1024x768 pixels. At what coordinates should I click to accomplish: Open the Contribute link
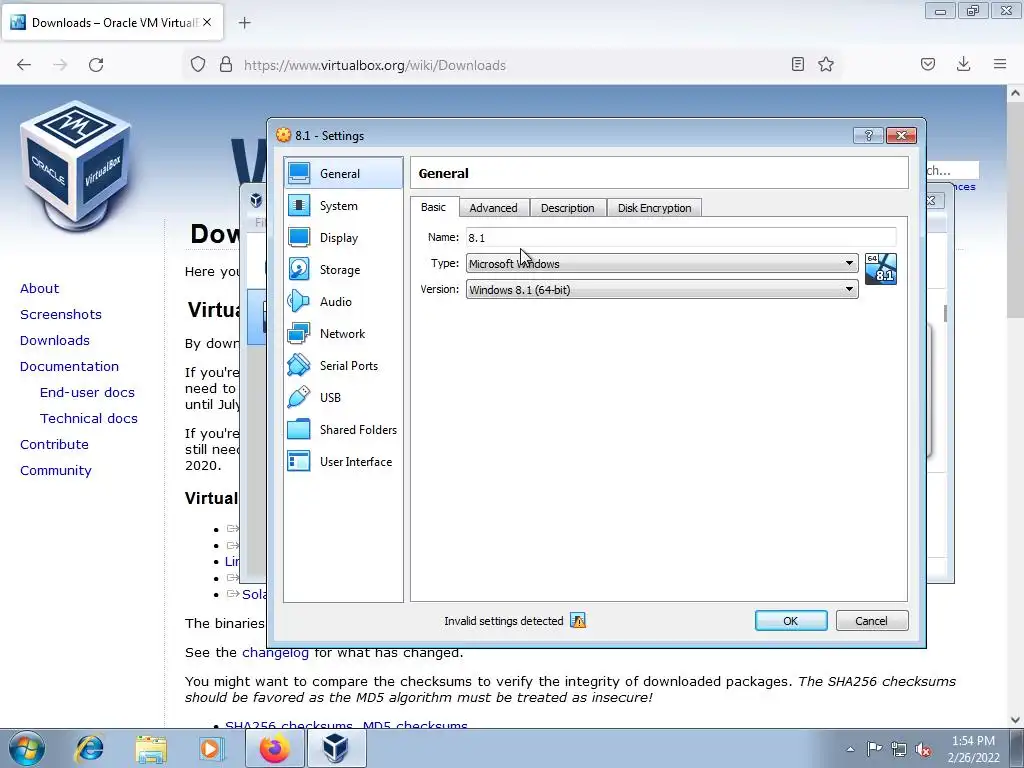pyautogui.click(x=54, y=445)
